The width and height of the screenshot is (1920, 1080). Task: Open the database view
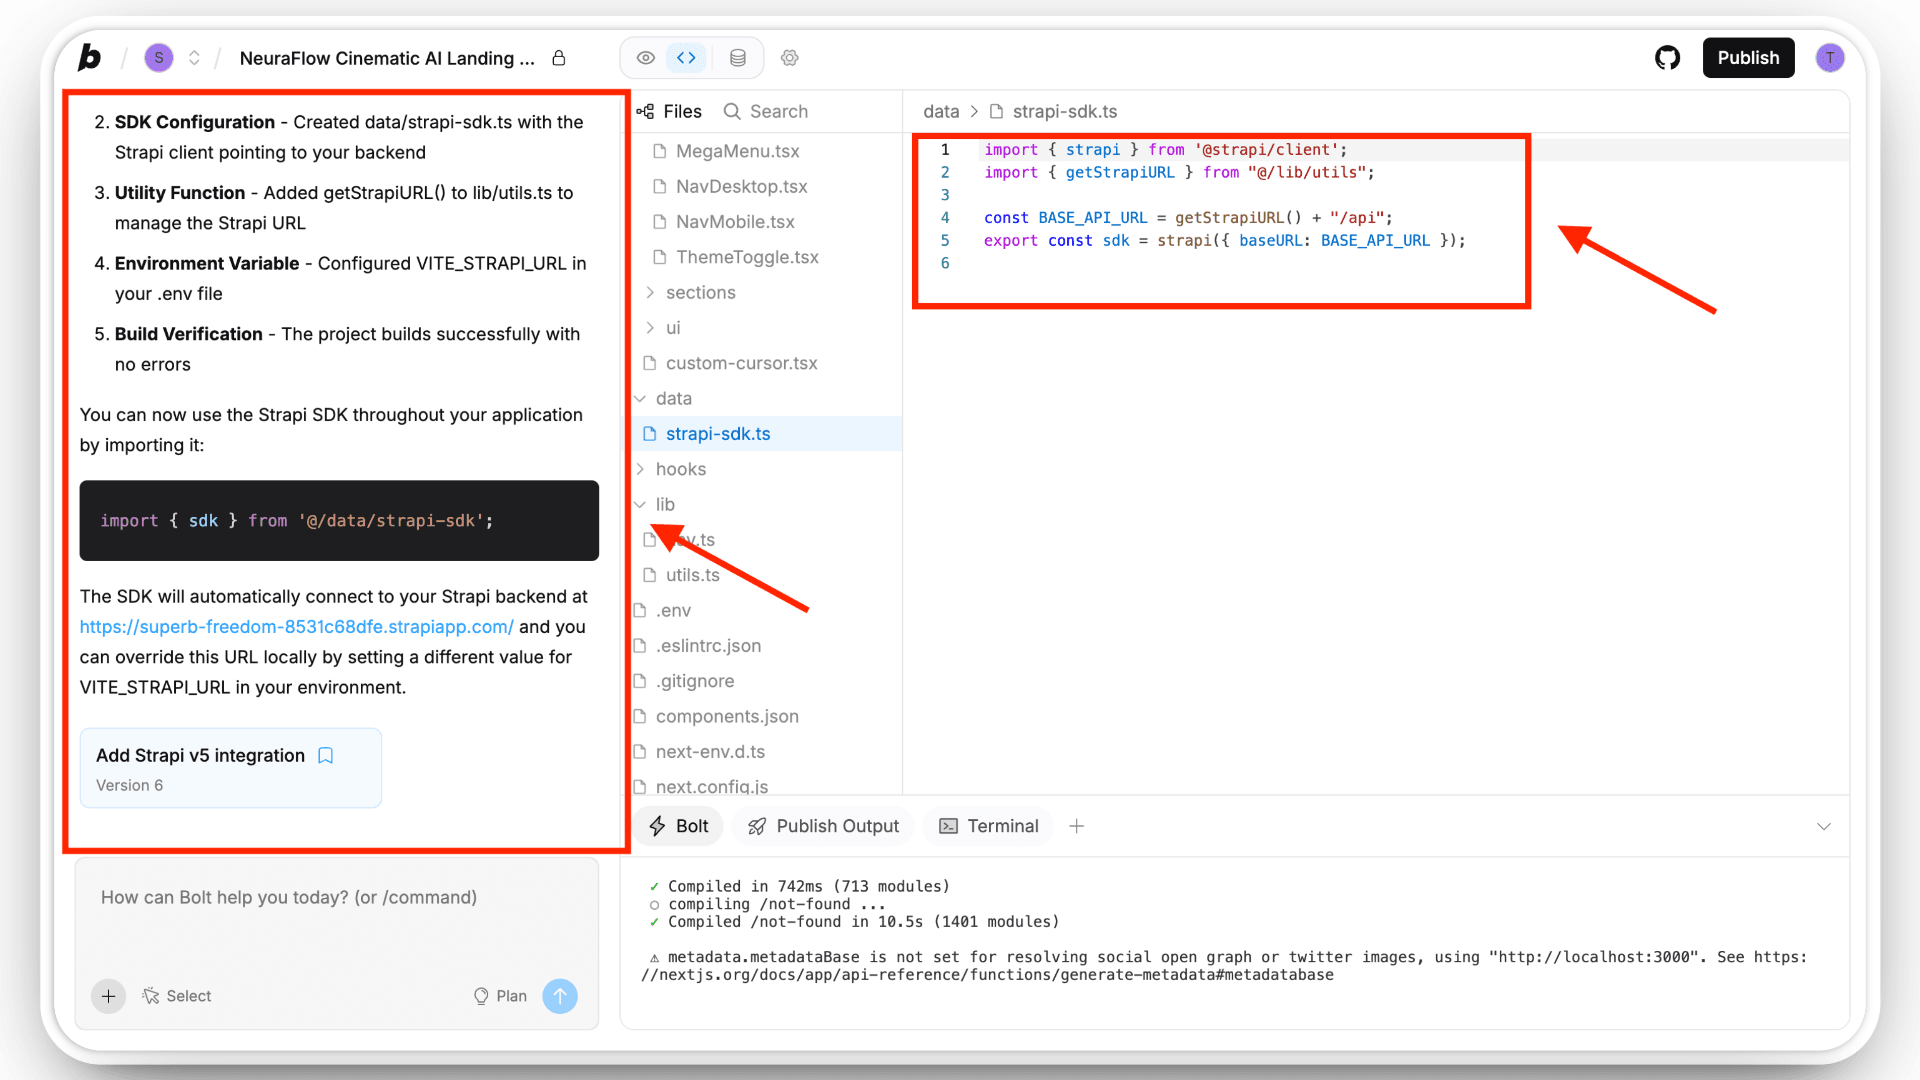click(x=737, y=58)
